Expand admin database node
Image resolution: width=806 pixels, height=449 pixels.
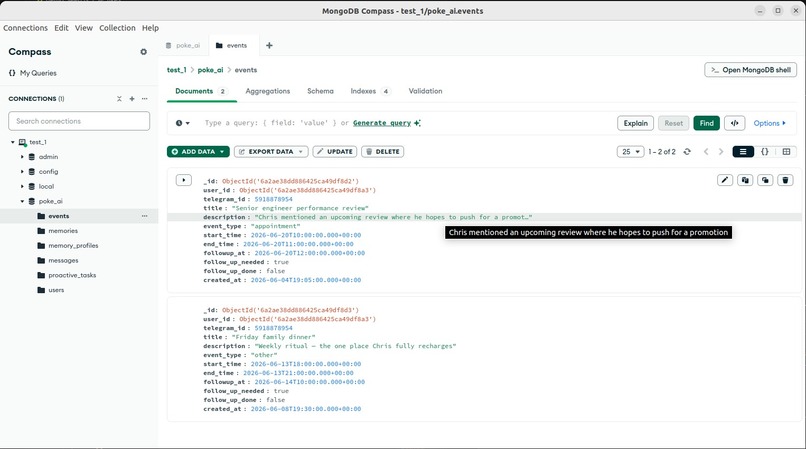click(x=22, y=157)
